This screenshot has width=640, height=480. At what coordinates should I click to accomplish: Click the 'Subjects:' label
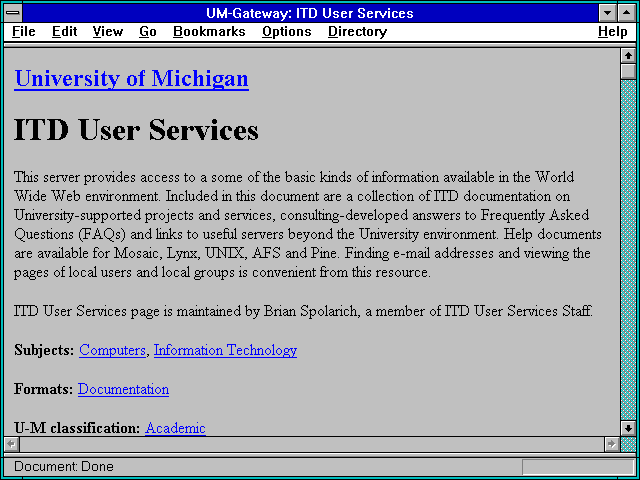[44, 350]
